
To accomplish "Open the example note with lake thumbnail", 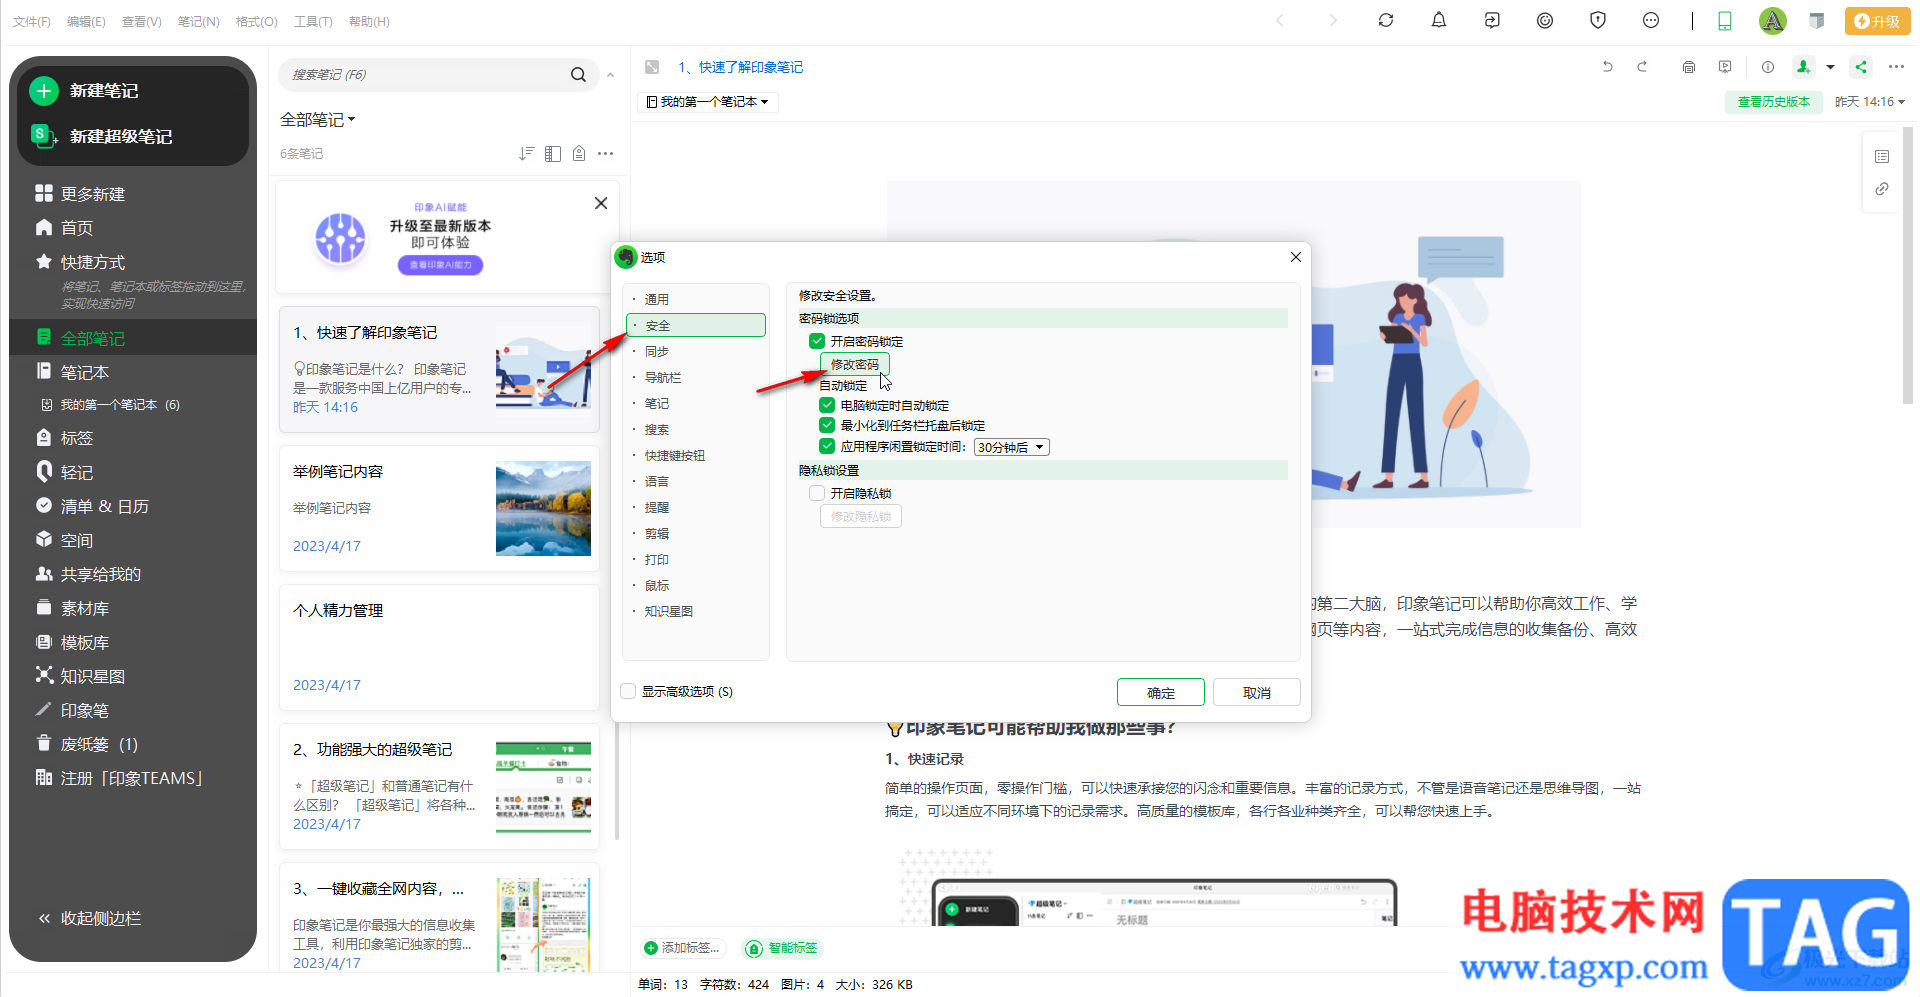I will 439,508.
